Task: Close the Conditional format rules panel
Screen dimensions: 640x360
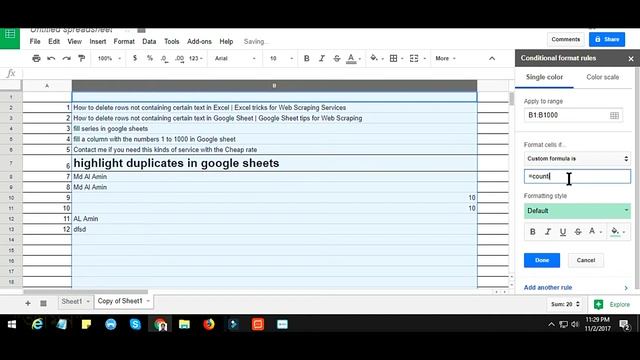Action: [x=631, y=59]
